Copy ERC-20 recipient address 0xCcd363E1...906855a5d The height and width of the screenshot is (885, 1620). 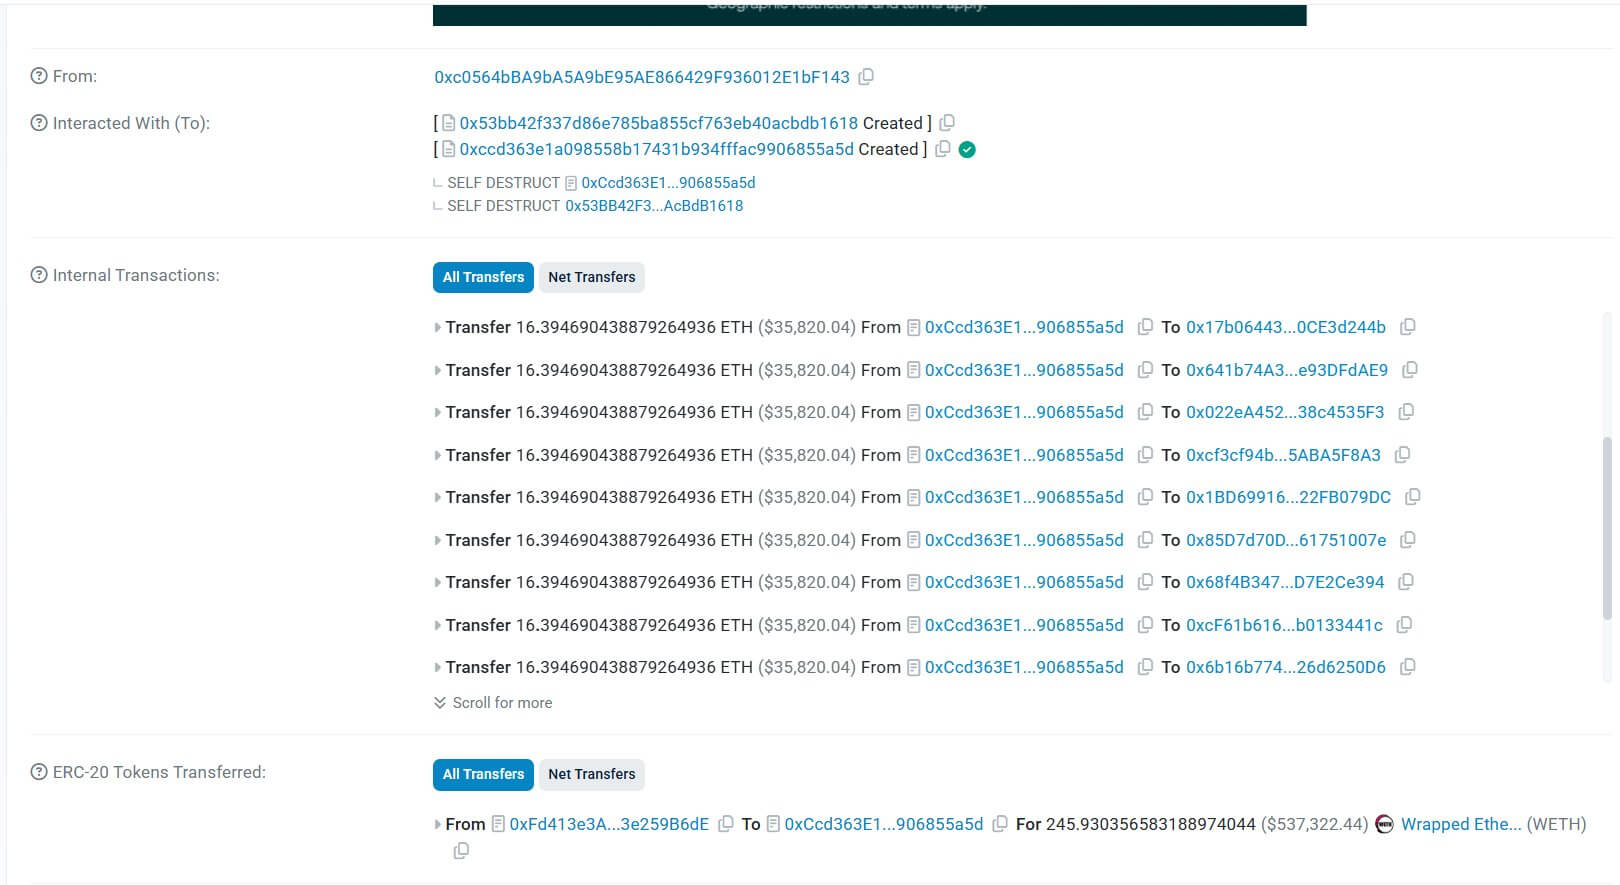coord(999,824)
